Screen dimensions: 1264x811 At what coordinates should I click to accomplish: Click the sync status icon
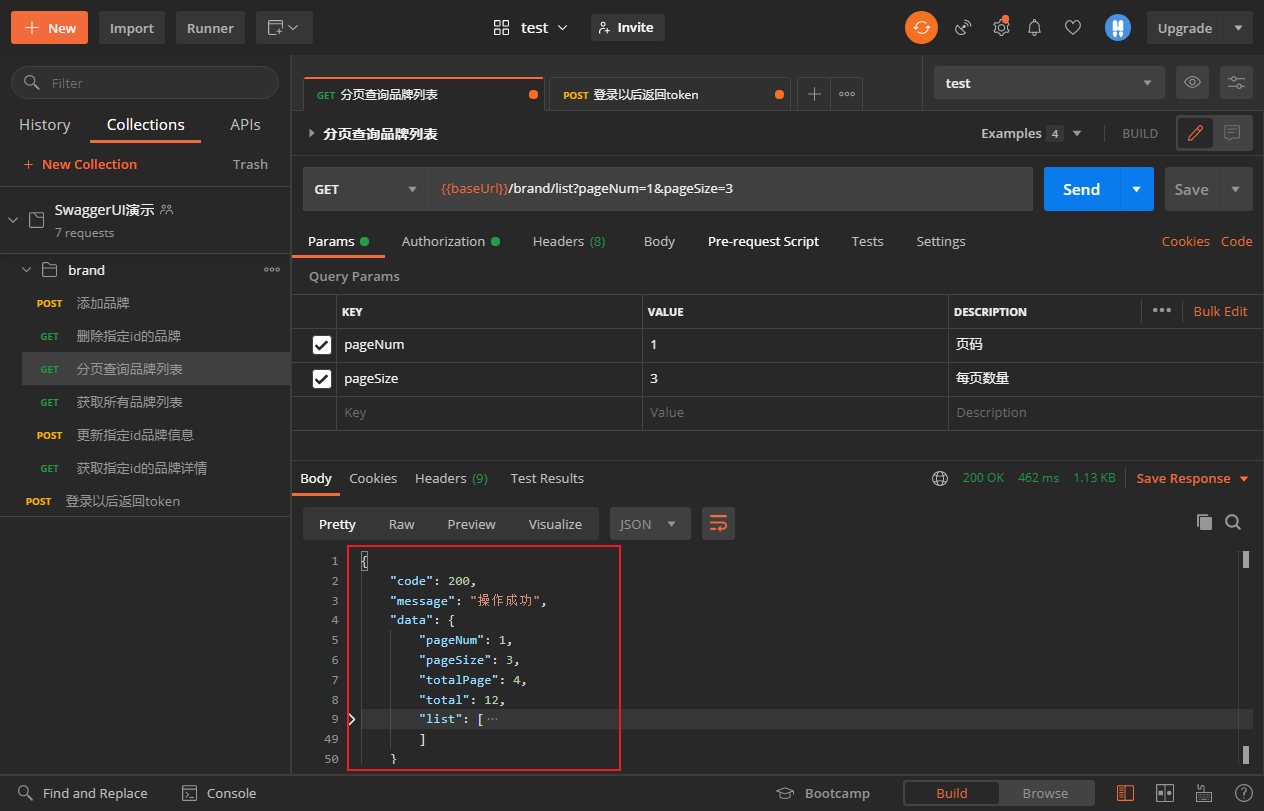coord(921,28)
